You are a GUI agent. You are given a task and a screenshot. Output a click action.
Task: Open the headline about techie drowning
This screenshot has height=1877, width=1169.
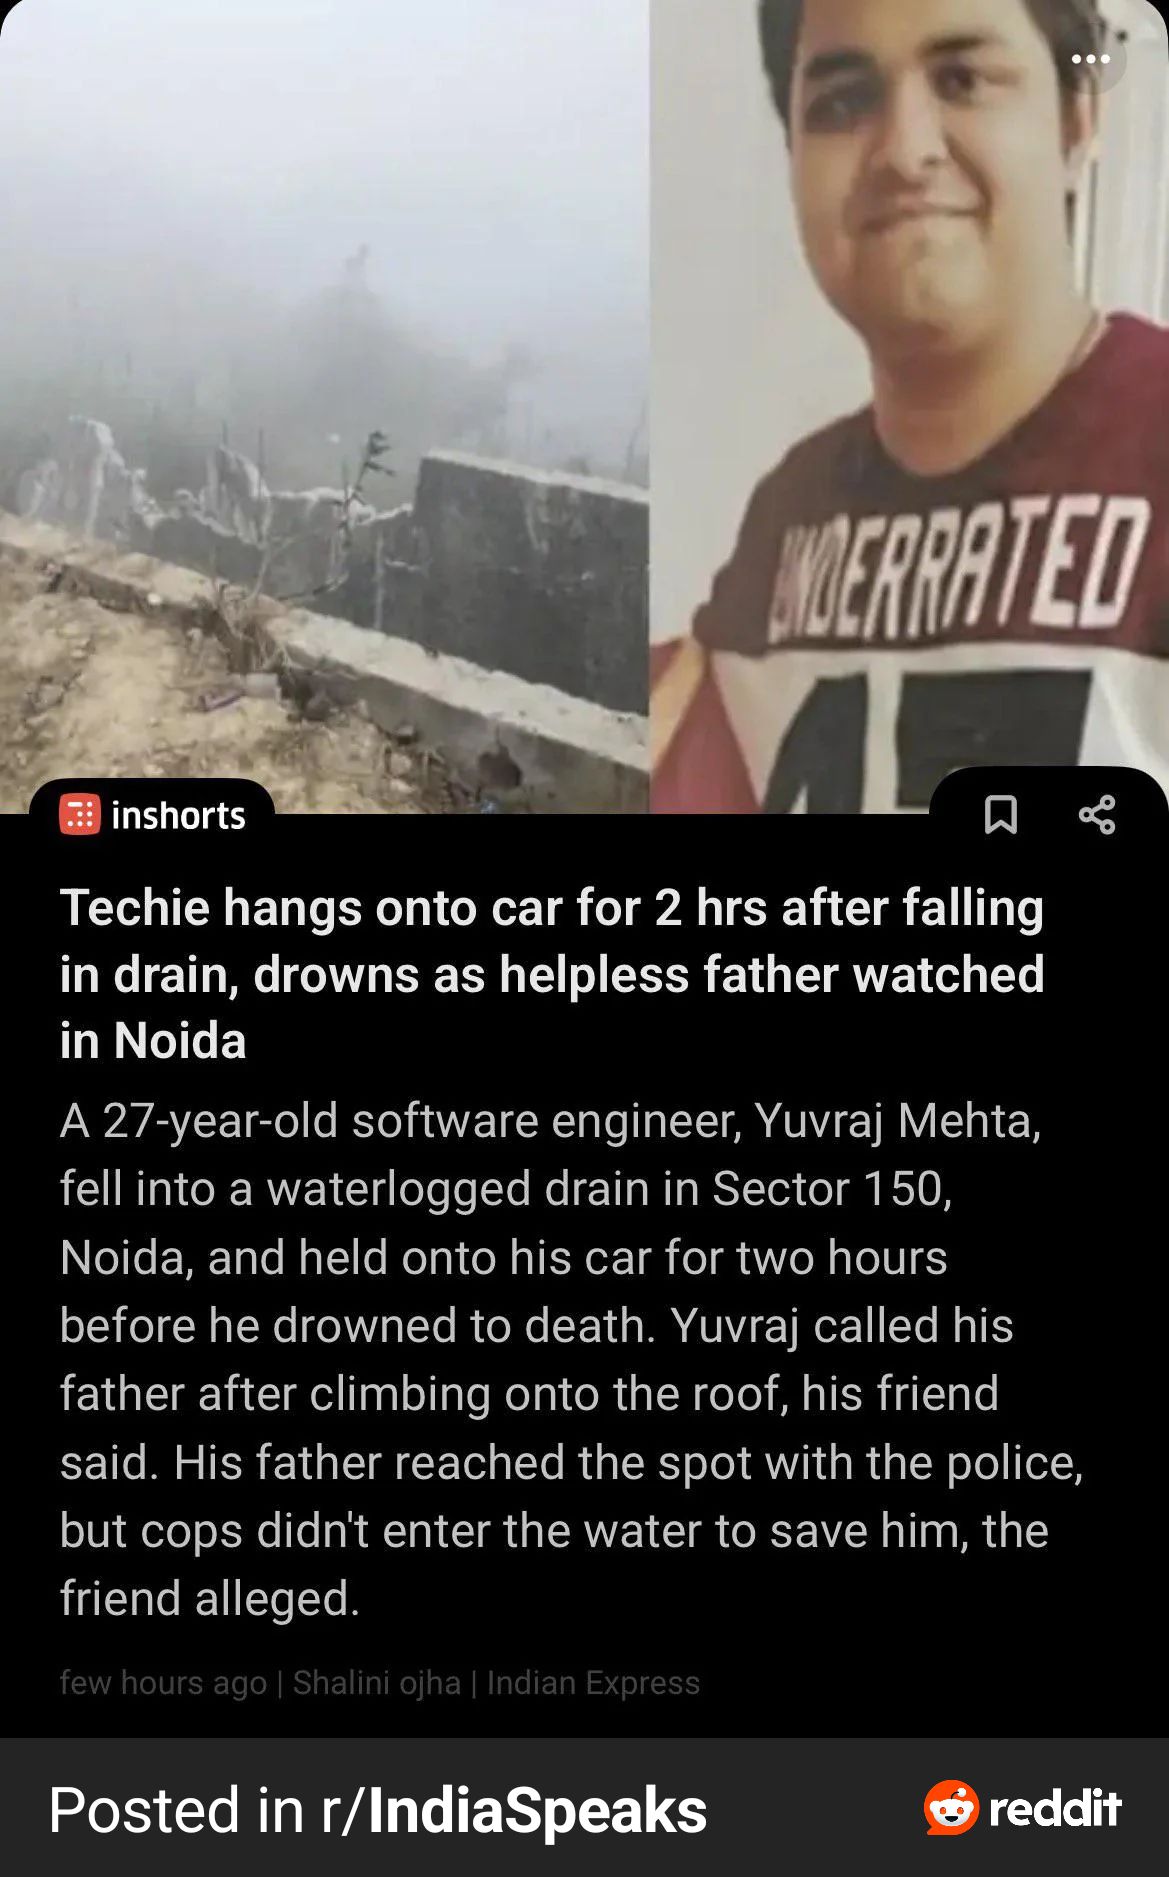point(552,974)
